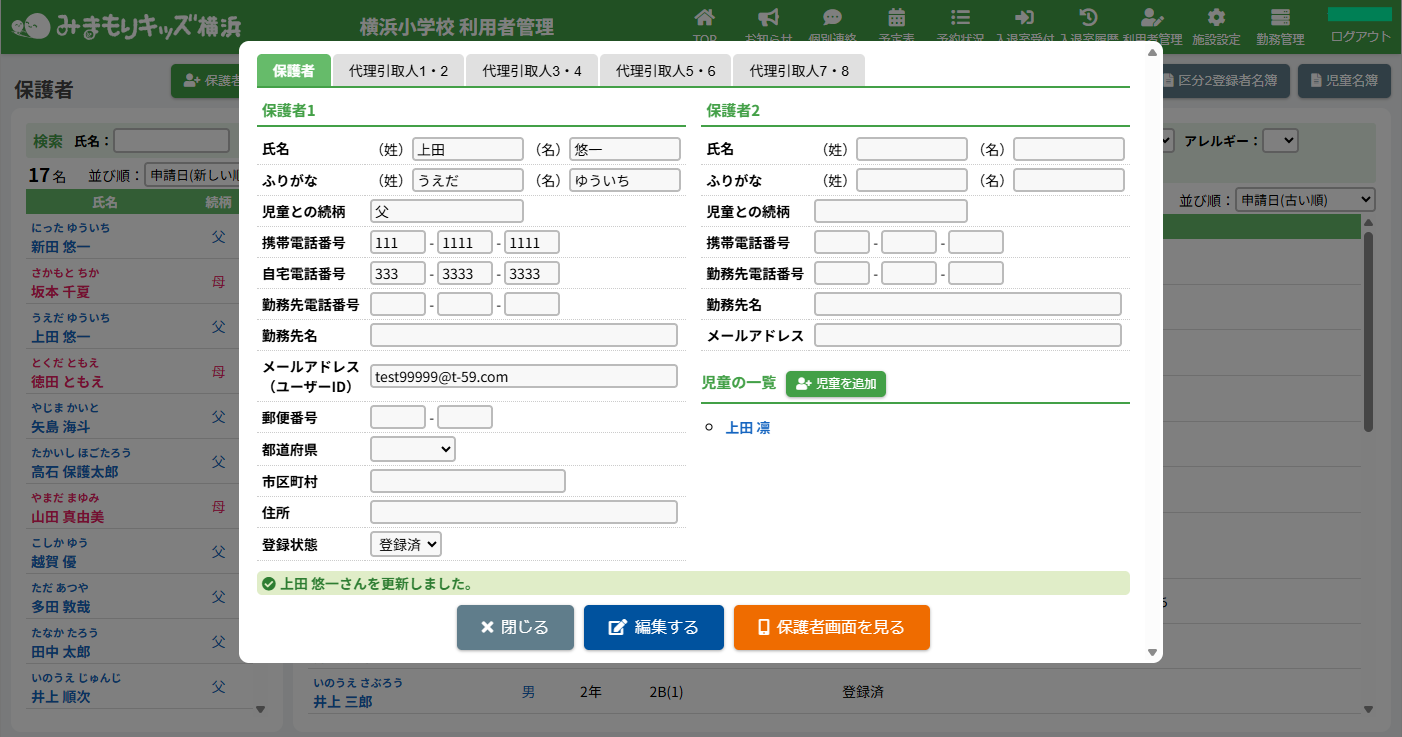Open the 予定表 calendar icon
The width and height of the screenshot is (1402, 737).
coord(897,18)
